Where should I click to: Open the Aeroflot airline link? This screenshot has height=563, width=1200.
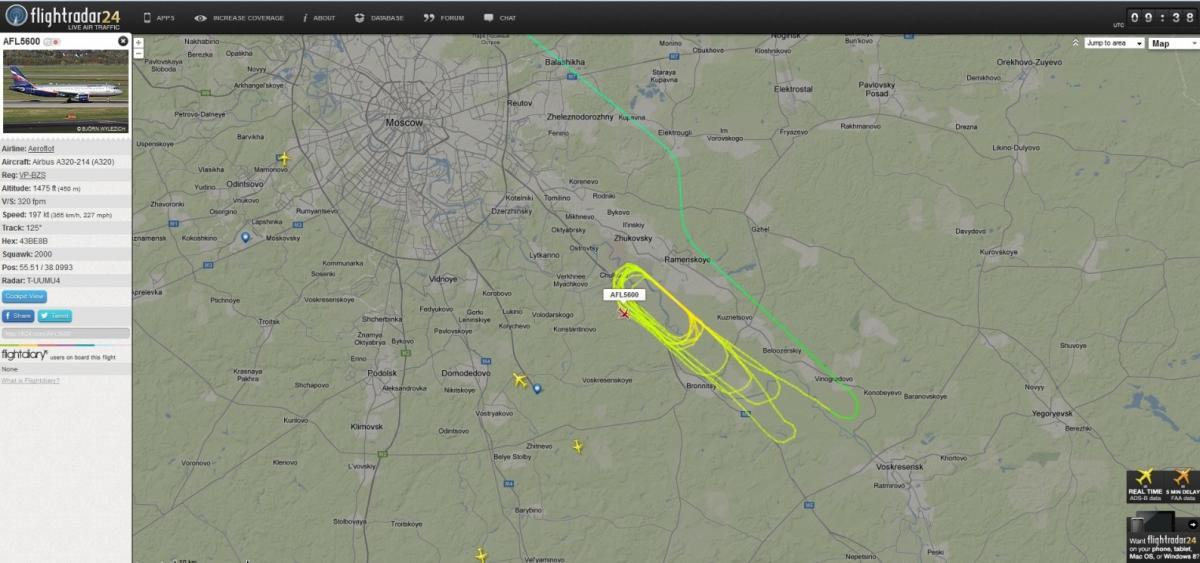coord(41,148)
